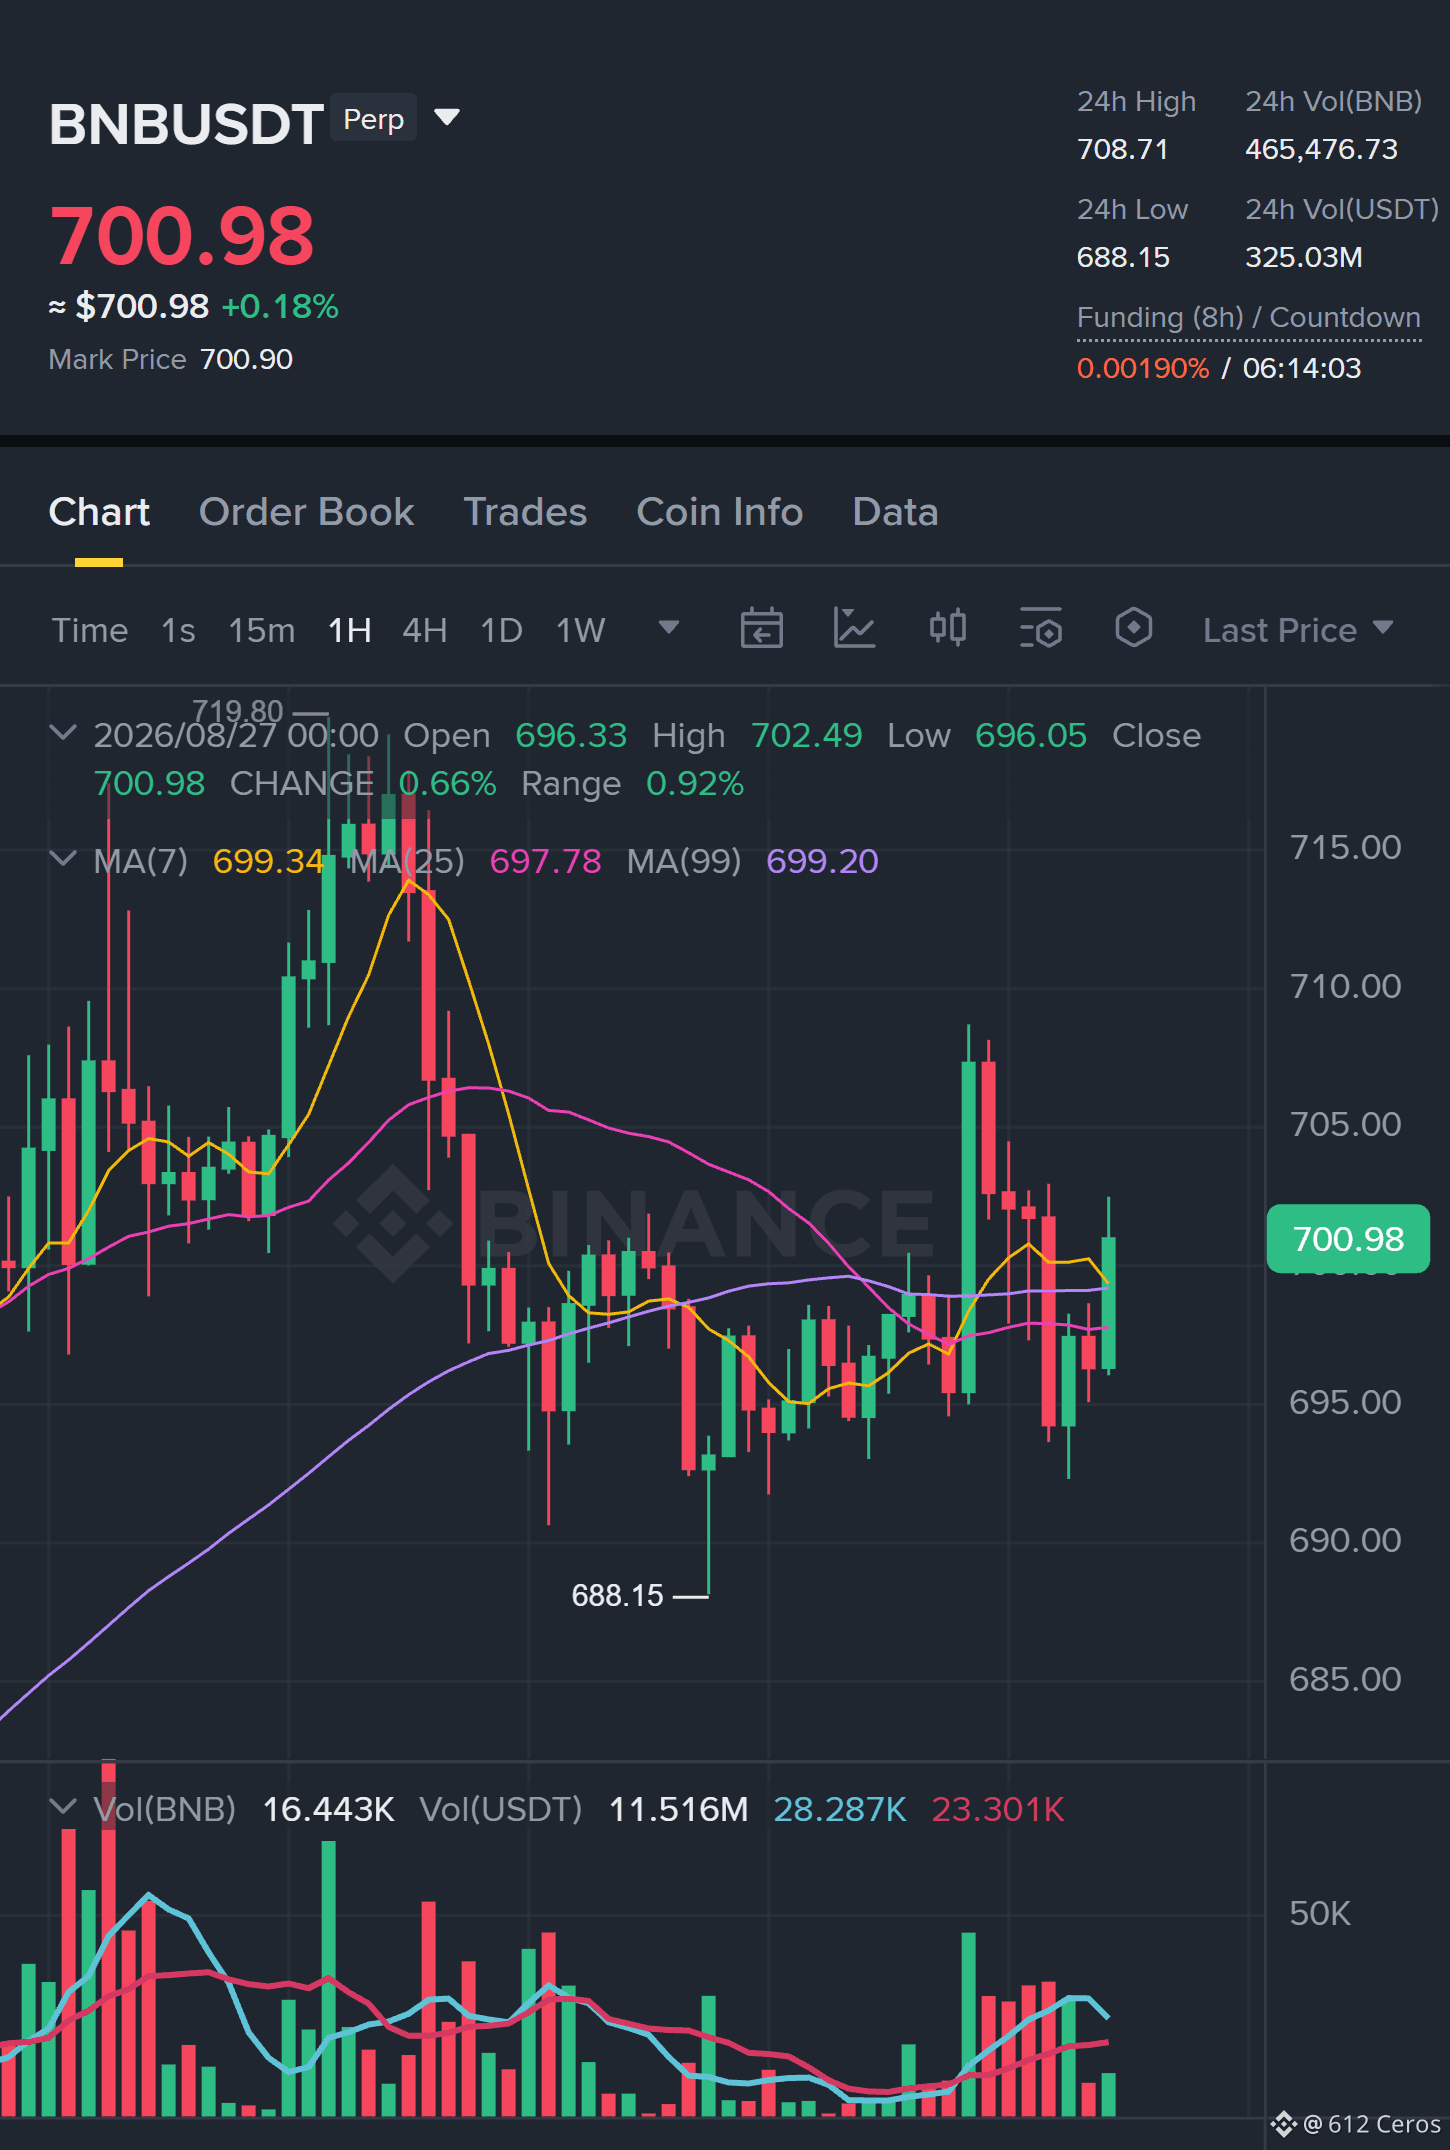The image size is (1450, 2150).
Task: Open the Trades tab
Action: tap(525, 512)
